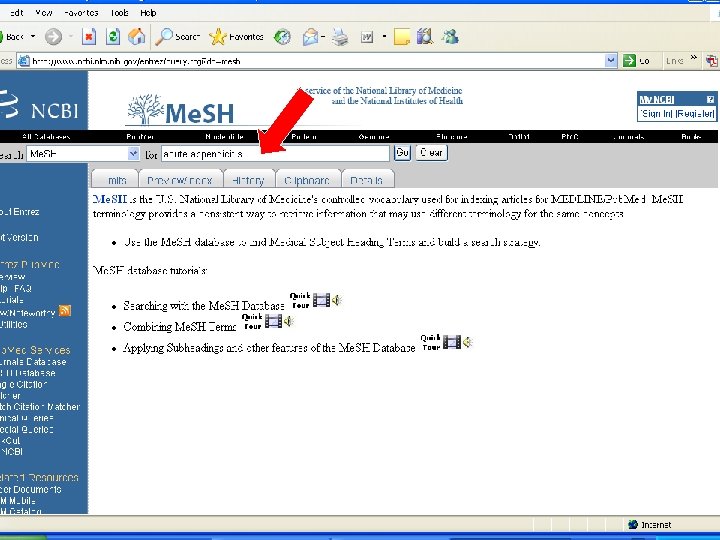Open the Back button history dropdown arrow

coord(33,37)
